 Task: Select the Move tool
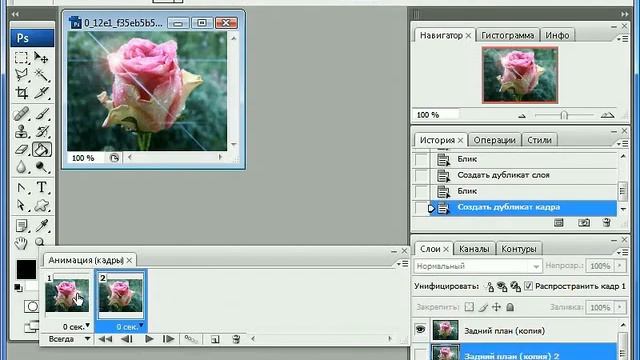coord(41,58)
